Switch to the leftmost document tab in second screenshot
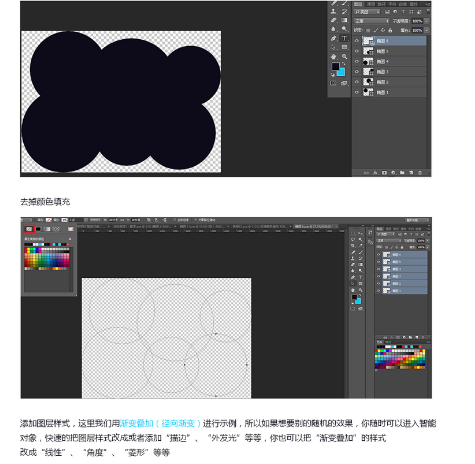Screen dimensions: 475x464 pos(94,227)
